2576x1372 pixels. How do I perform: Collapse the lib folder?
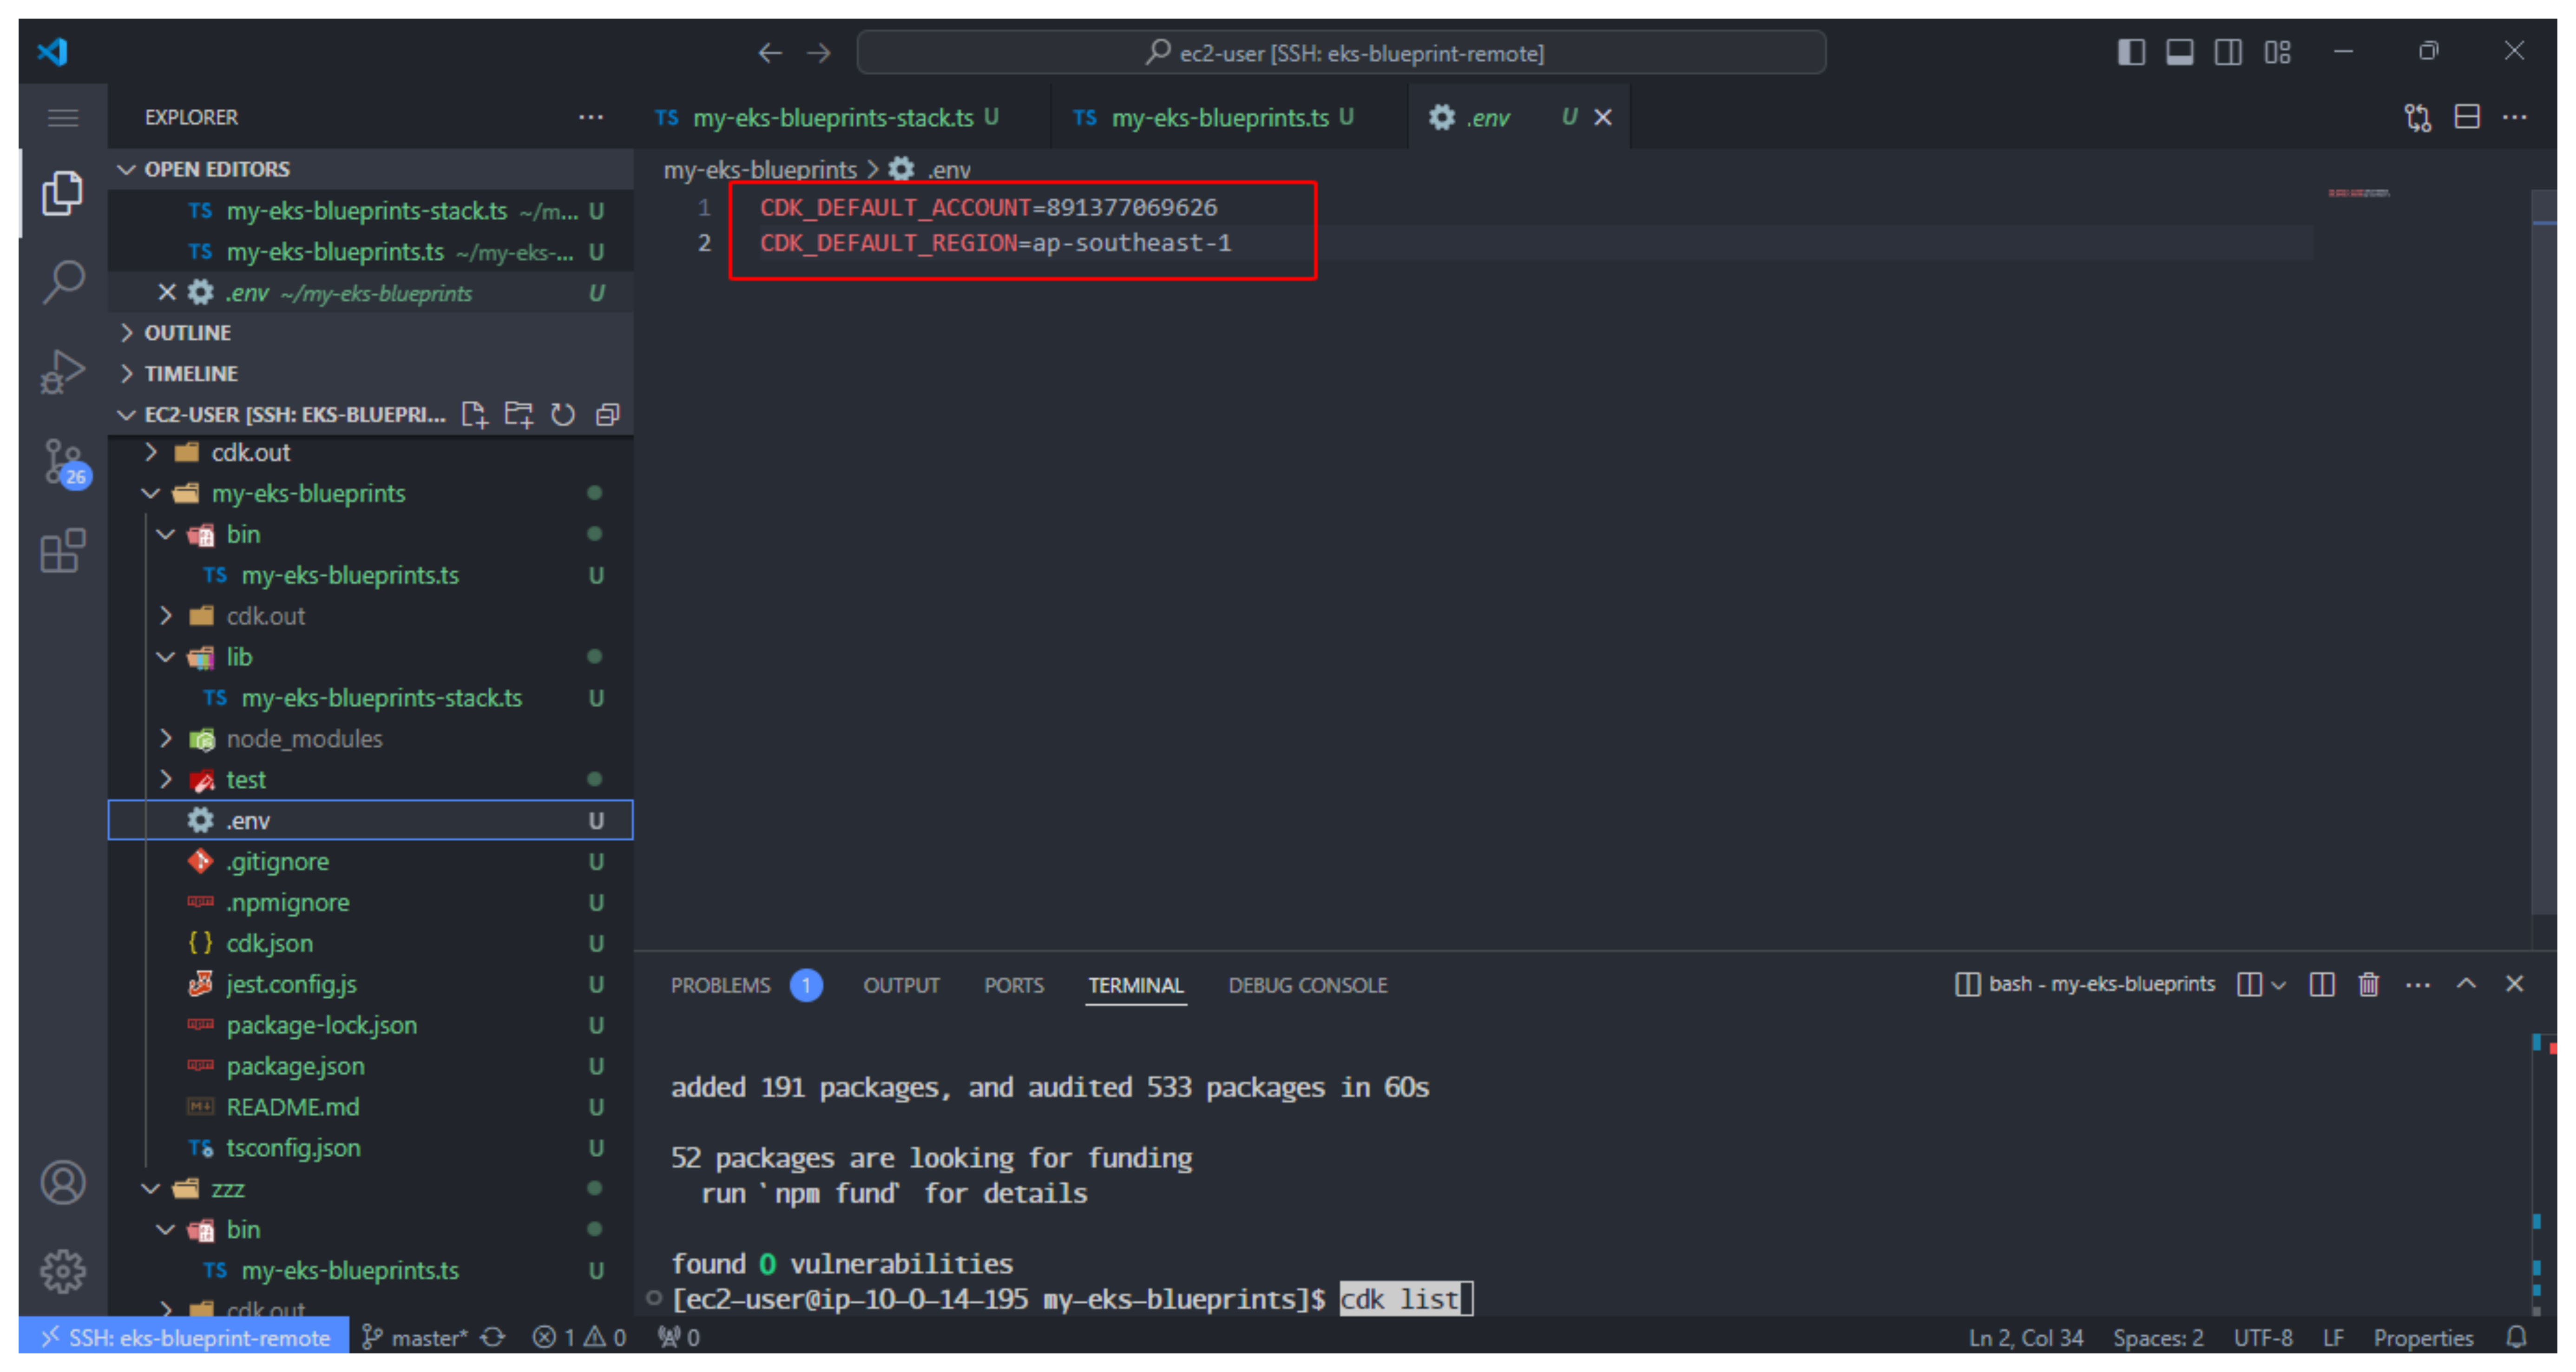click(x=370, y=658)
